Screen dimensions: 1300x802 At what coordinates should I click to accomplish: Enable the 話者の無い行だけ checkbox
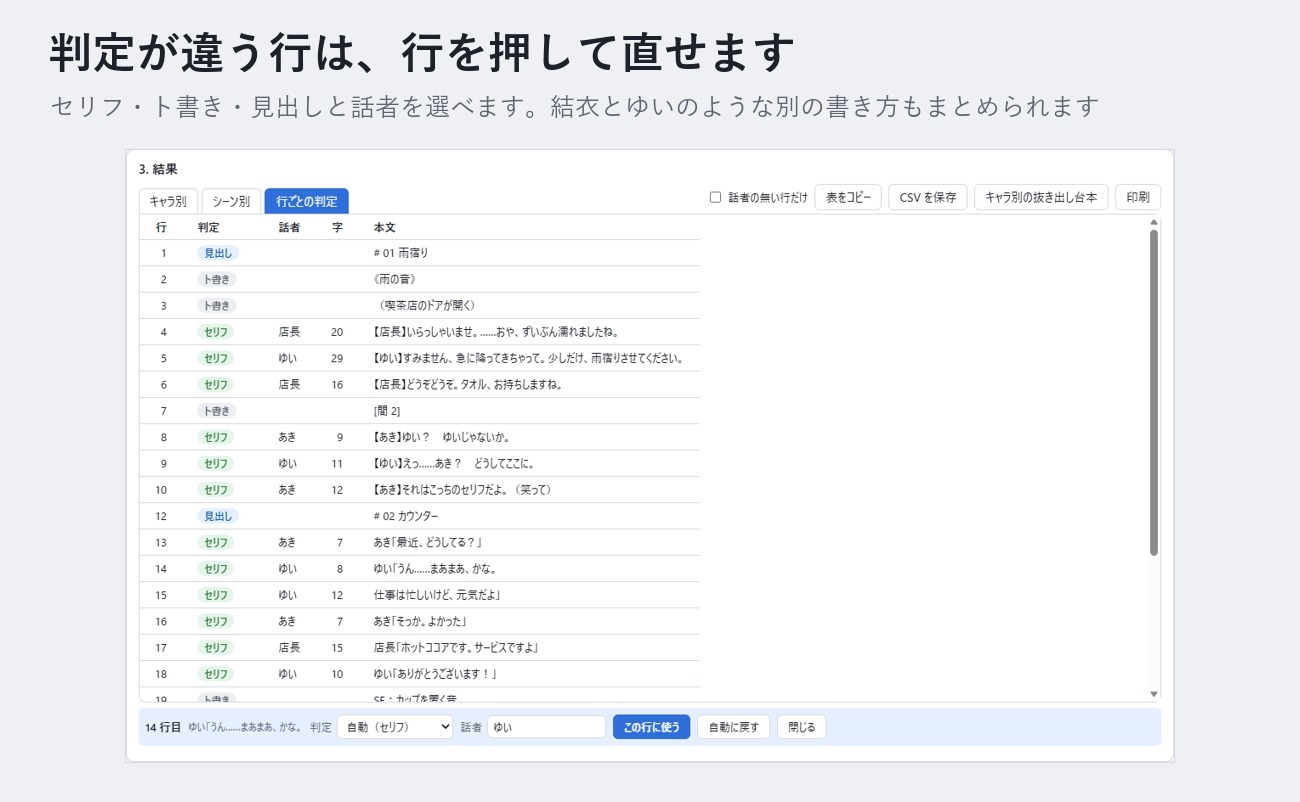click(715, 197)
